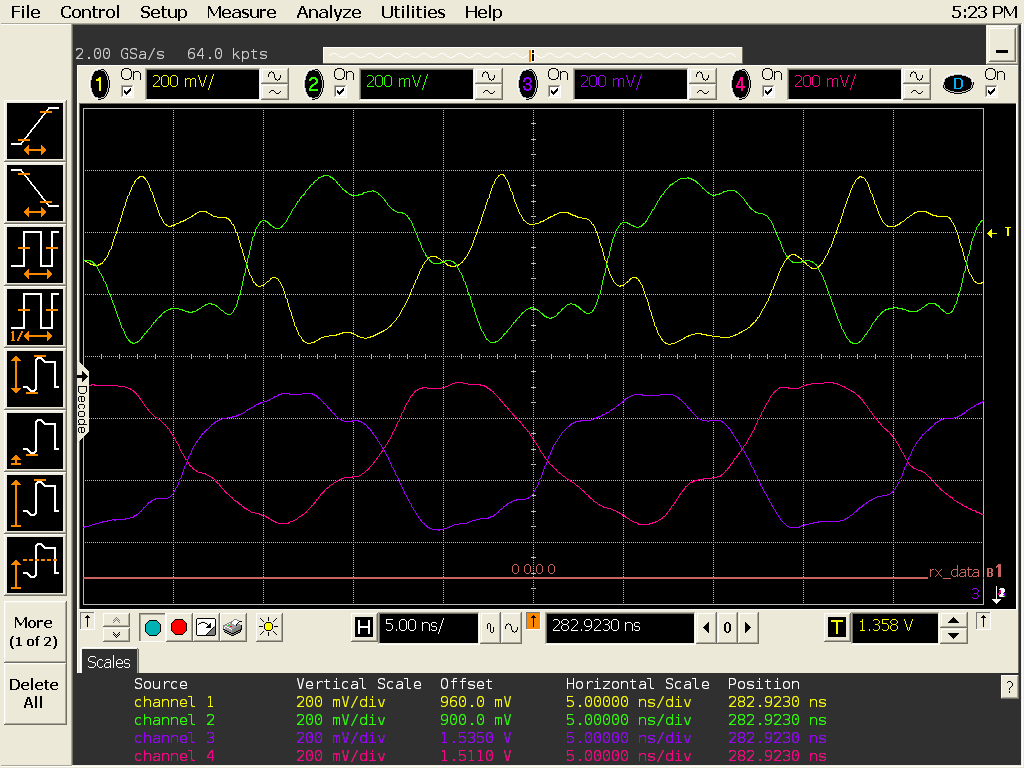This screenshot has height=768, width=1024.
Task: Click the horizontal H setup button
Action: tap(364, 628)
